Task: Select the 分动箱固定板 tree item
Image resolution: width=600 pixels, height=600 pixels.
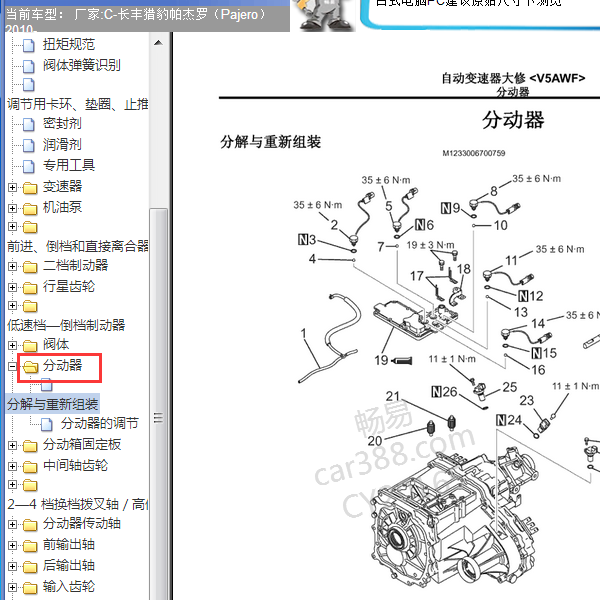Action: (82, 444)
